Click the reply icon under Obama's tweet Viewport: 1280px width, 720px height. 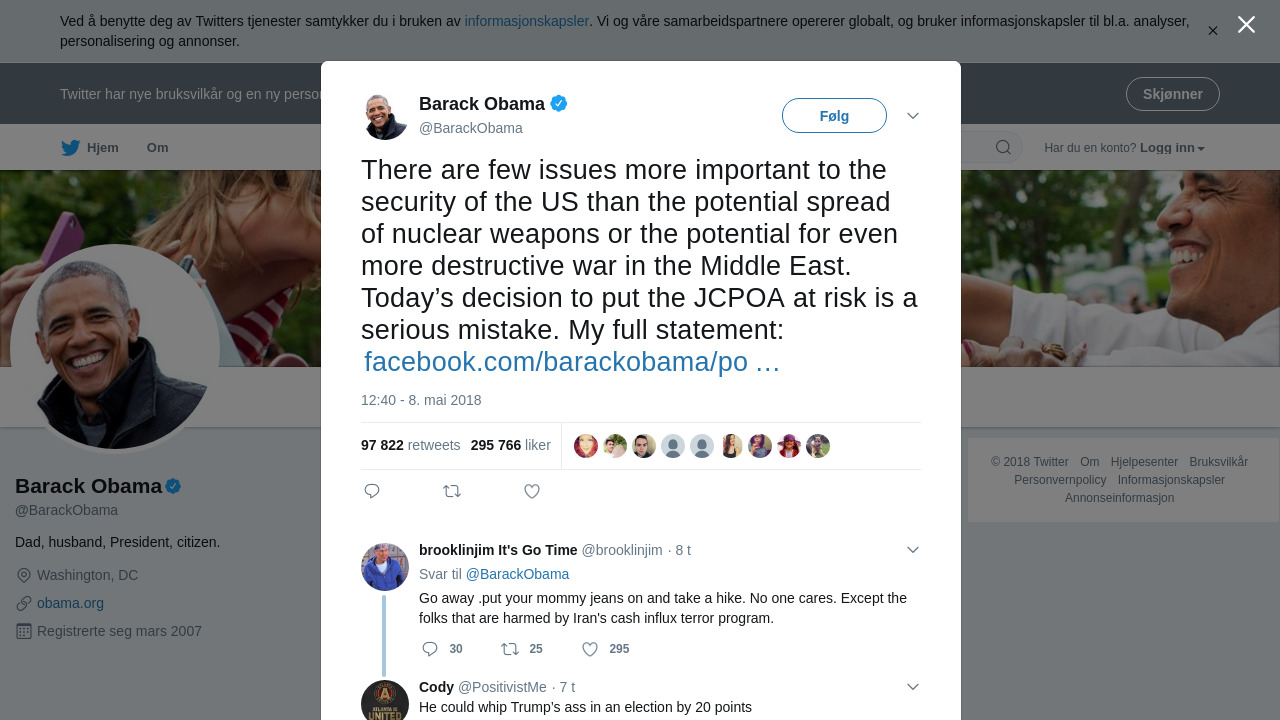pos(372,491)
